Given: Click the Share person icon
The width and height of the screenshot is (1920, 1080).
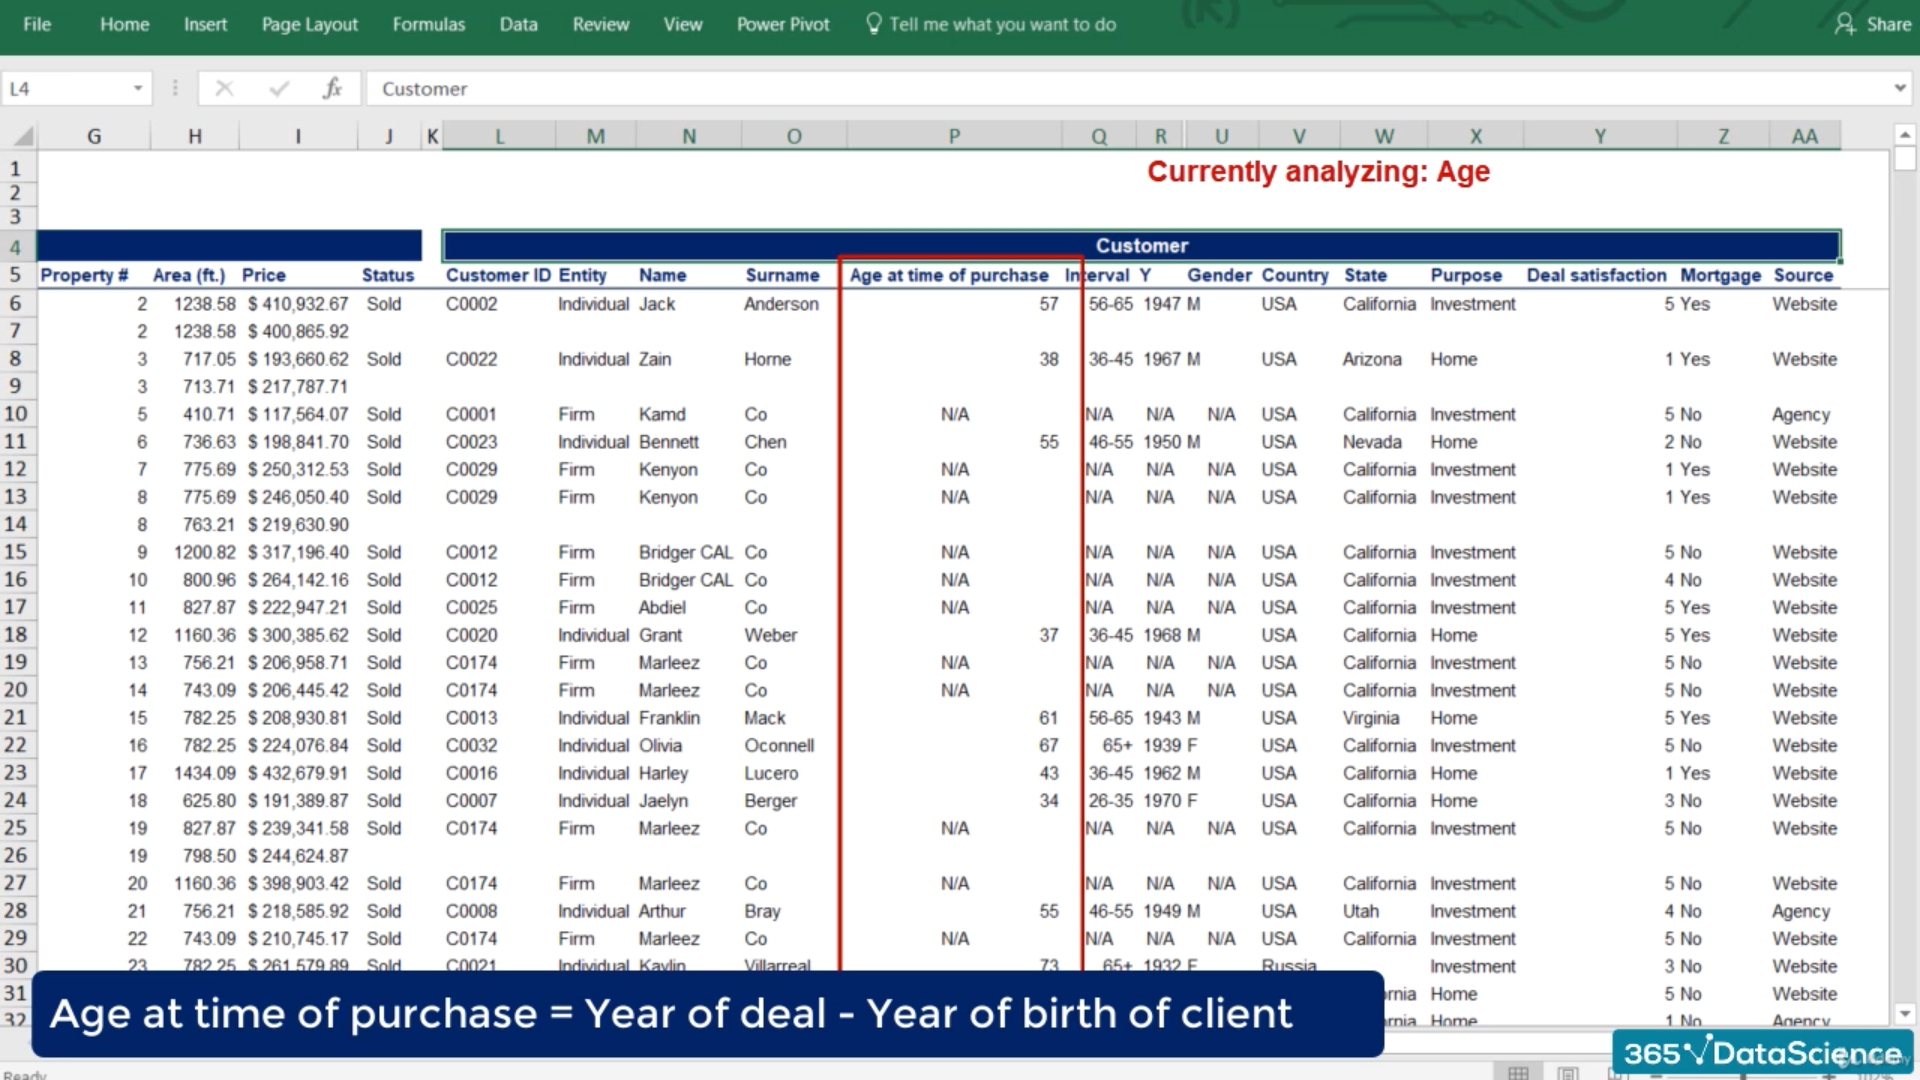Looking at the screenshot, I should click(1844, 24).
